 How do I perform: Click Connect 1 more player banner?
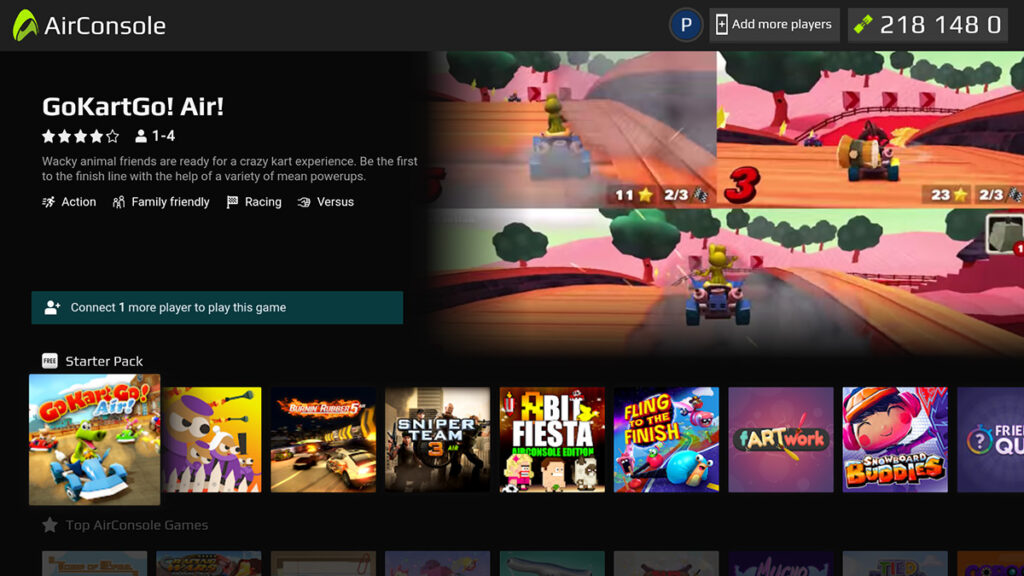pos(217,308)
